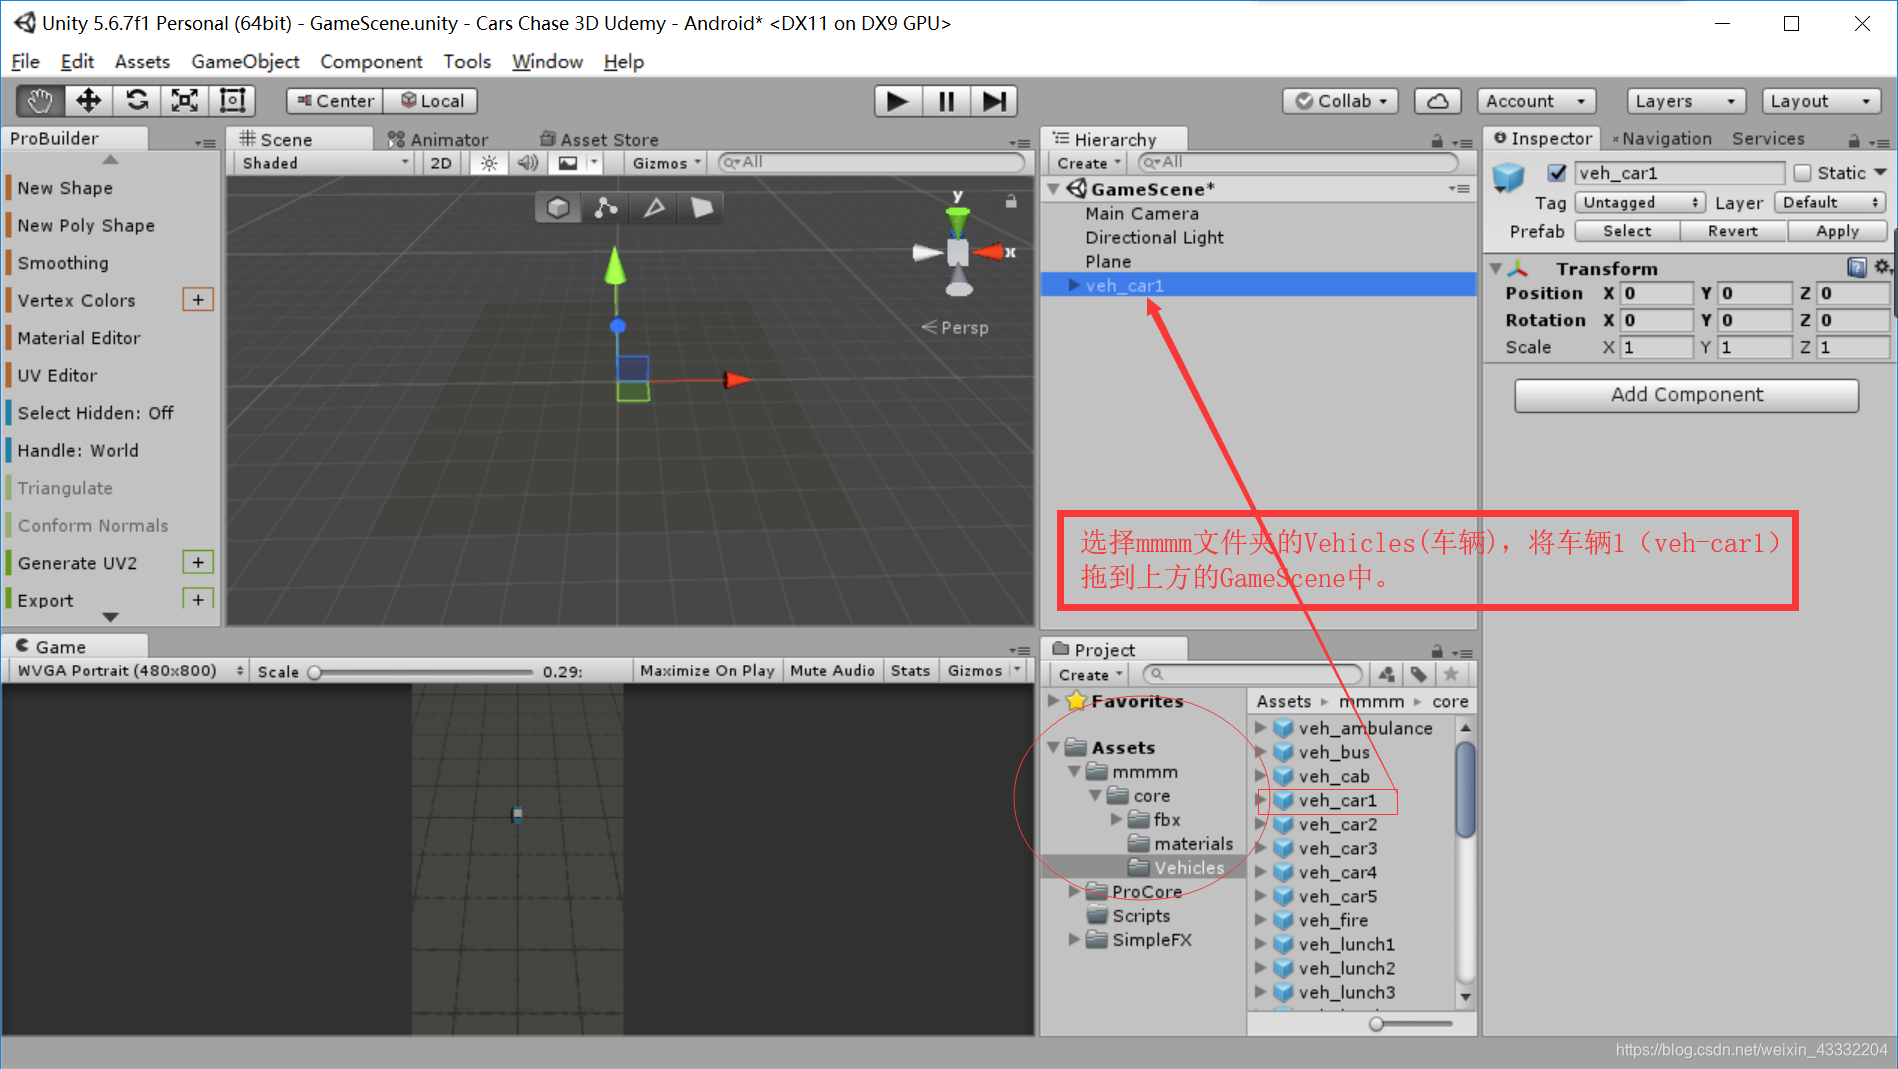Screen dimensions: 1898x1069
Task: Expand veh_car1 in Hierarchy
Action: click(1073, 285)
